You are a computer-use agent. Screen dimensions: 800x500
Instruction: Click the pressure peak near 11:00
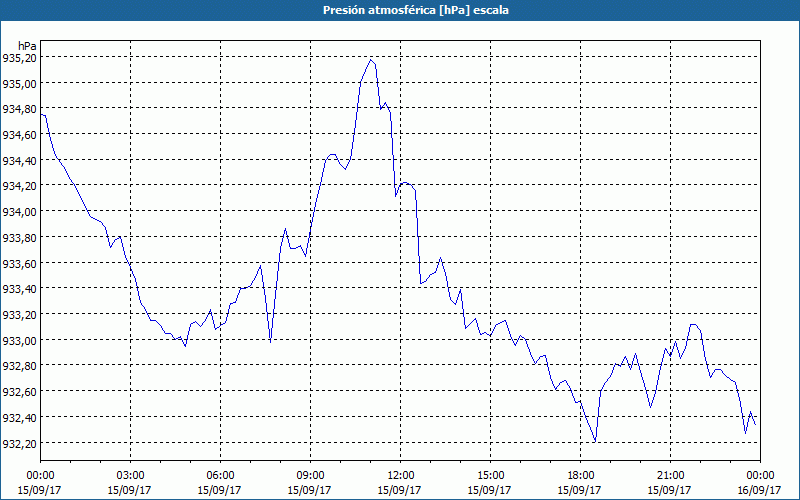(371, 60)
